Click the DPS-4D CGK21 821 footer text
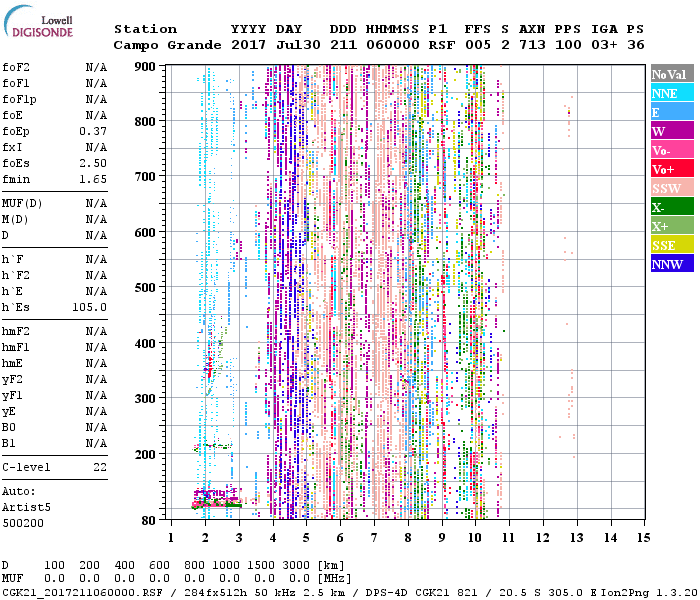 pyautogui.click(x=421, y=593)
